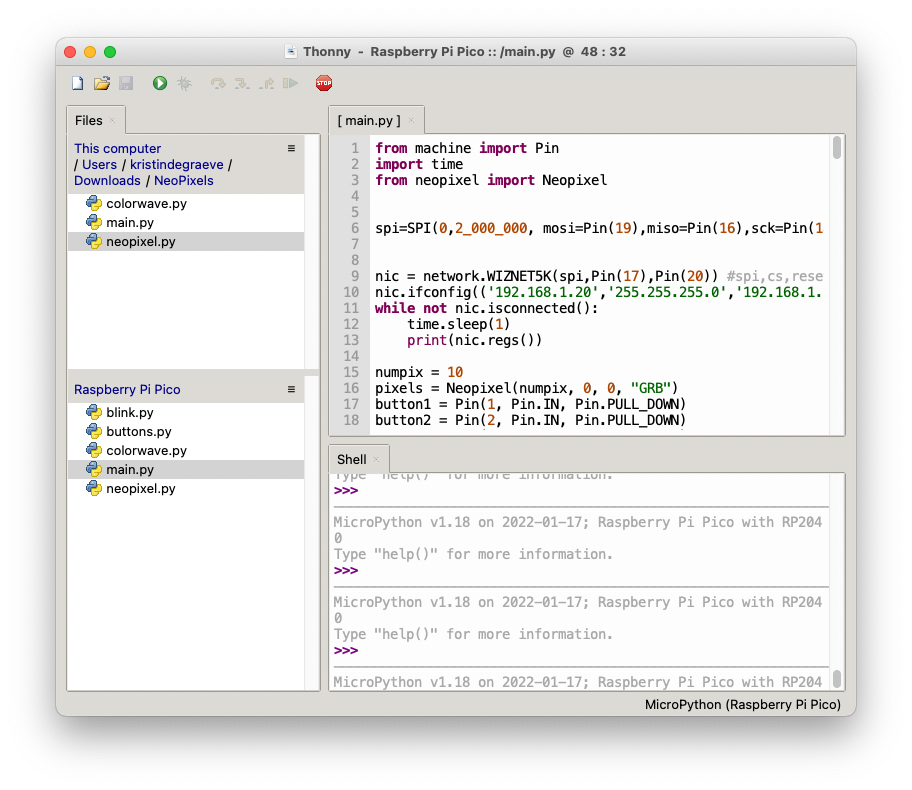Click the Resume debugging icon
This screenshot has width=912, height=790.
tap(290, 83)
